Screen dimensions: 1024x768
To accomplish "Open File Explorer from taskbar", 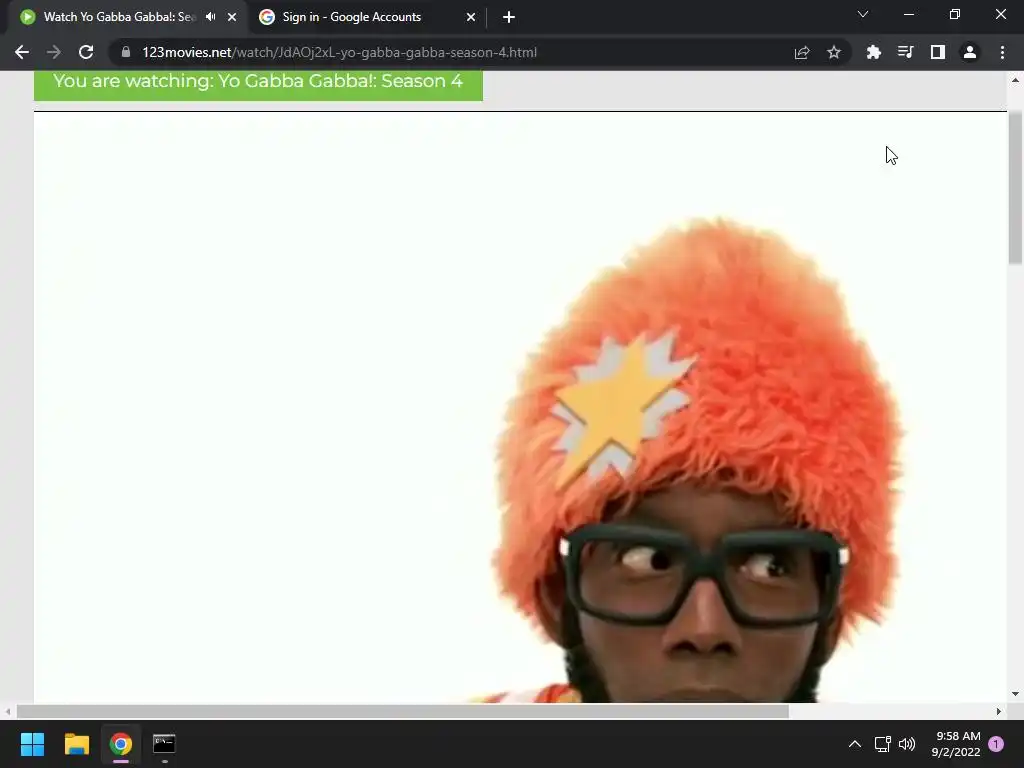I will coord(76,744).
